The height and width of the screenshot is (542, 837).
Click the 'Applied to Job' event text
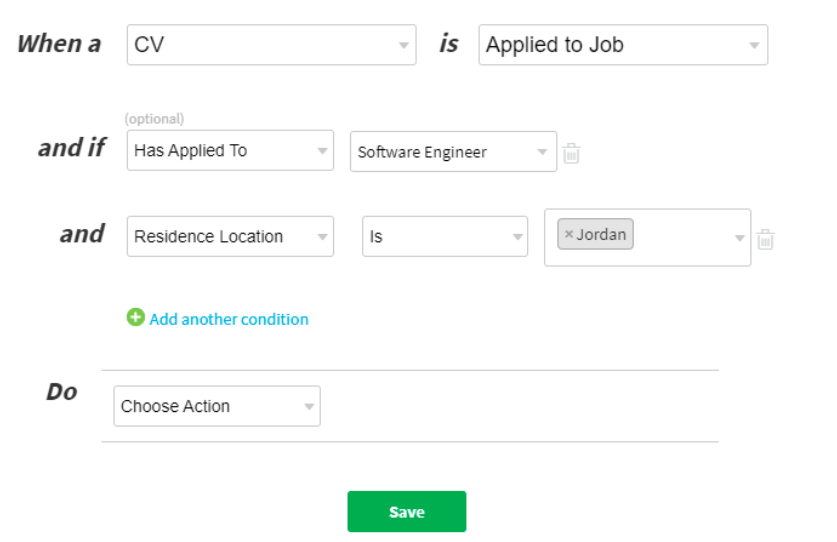[x=554, y=45]
